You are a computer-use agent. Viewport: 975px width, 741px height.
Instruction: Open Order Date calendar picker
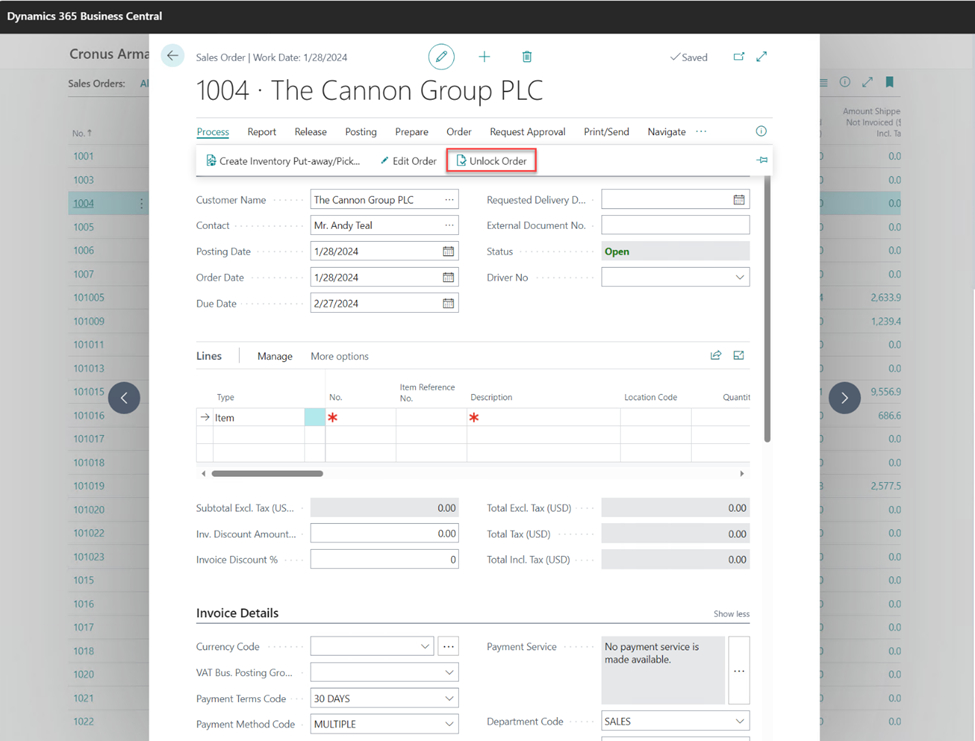pos(448,277)
